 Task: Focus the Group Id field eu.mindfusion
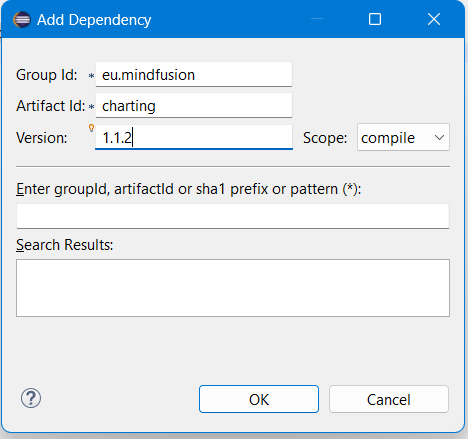[194, 74]
